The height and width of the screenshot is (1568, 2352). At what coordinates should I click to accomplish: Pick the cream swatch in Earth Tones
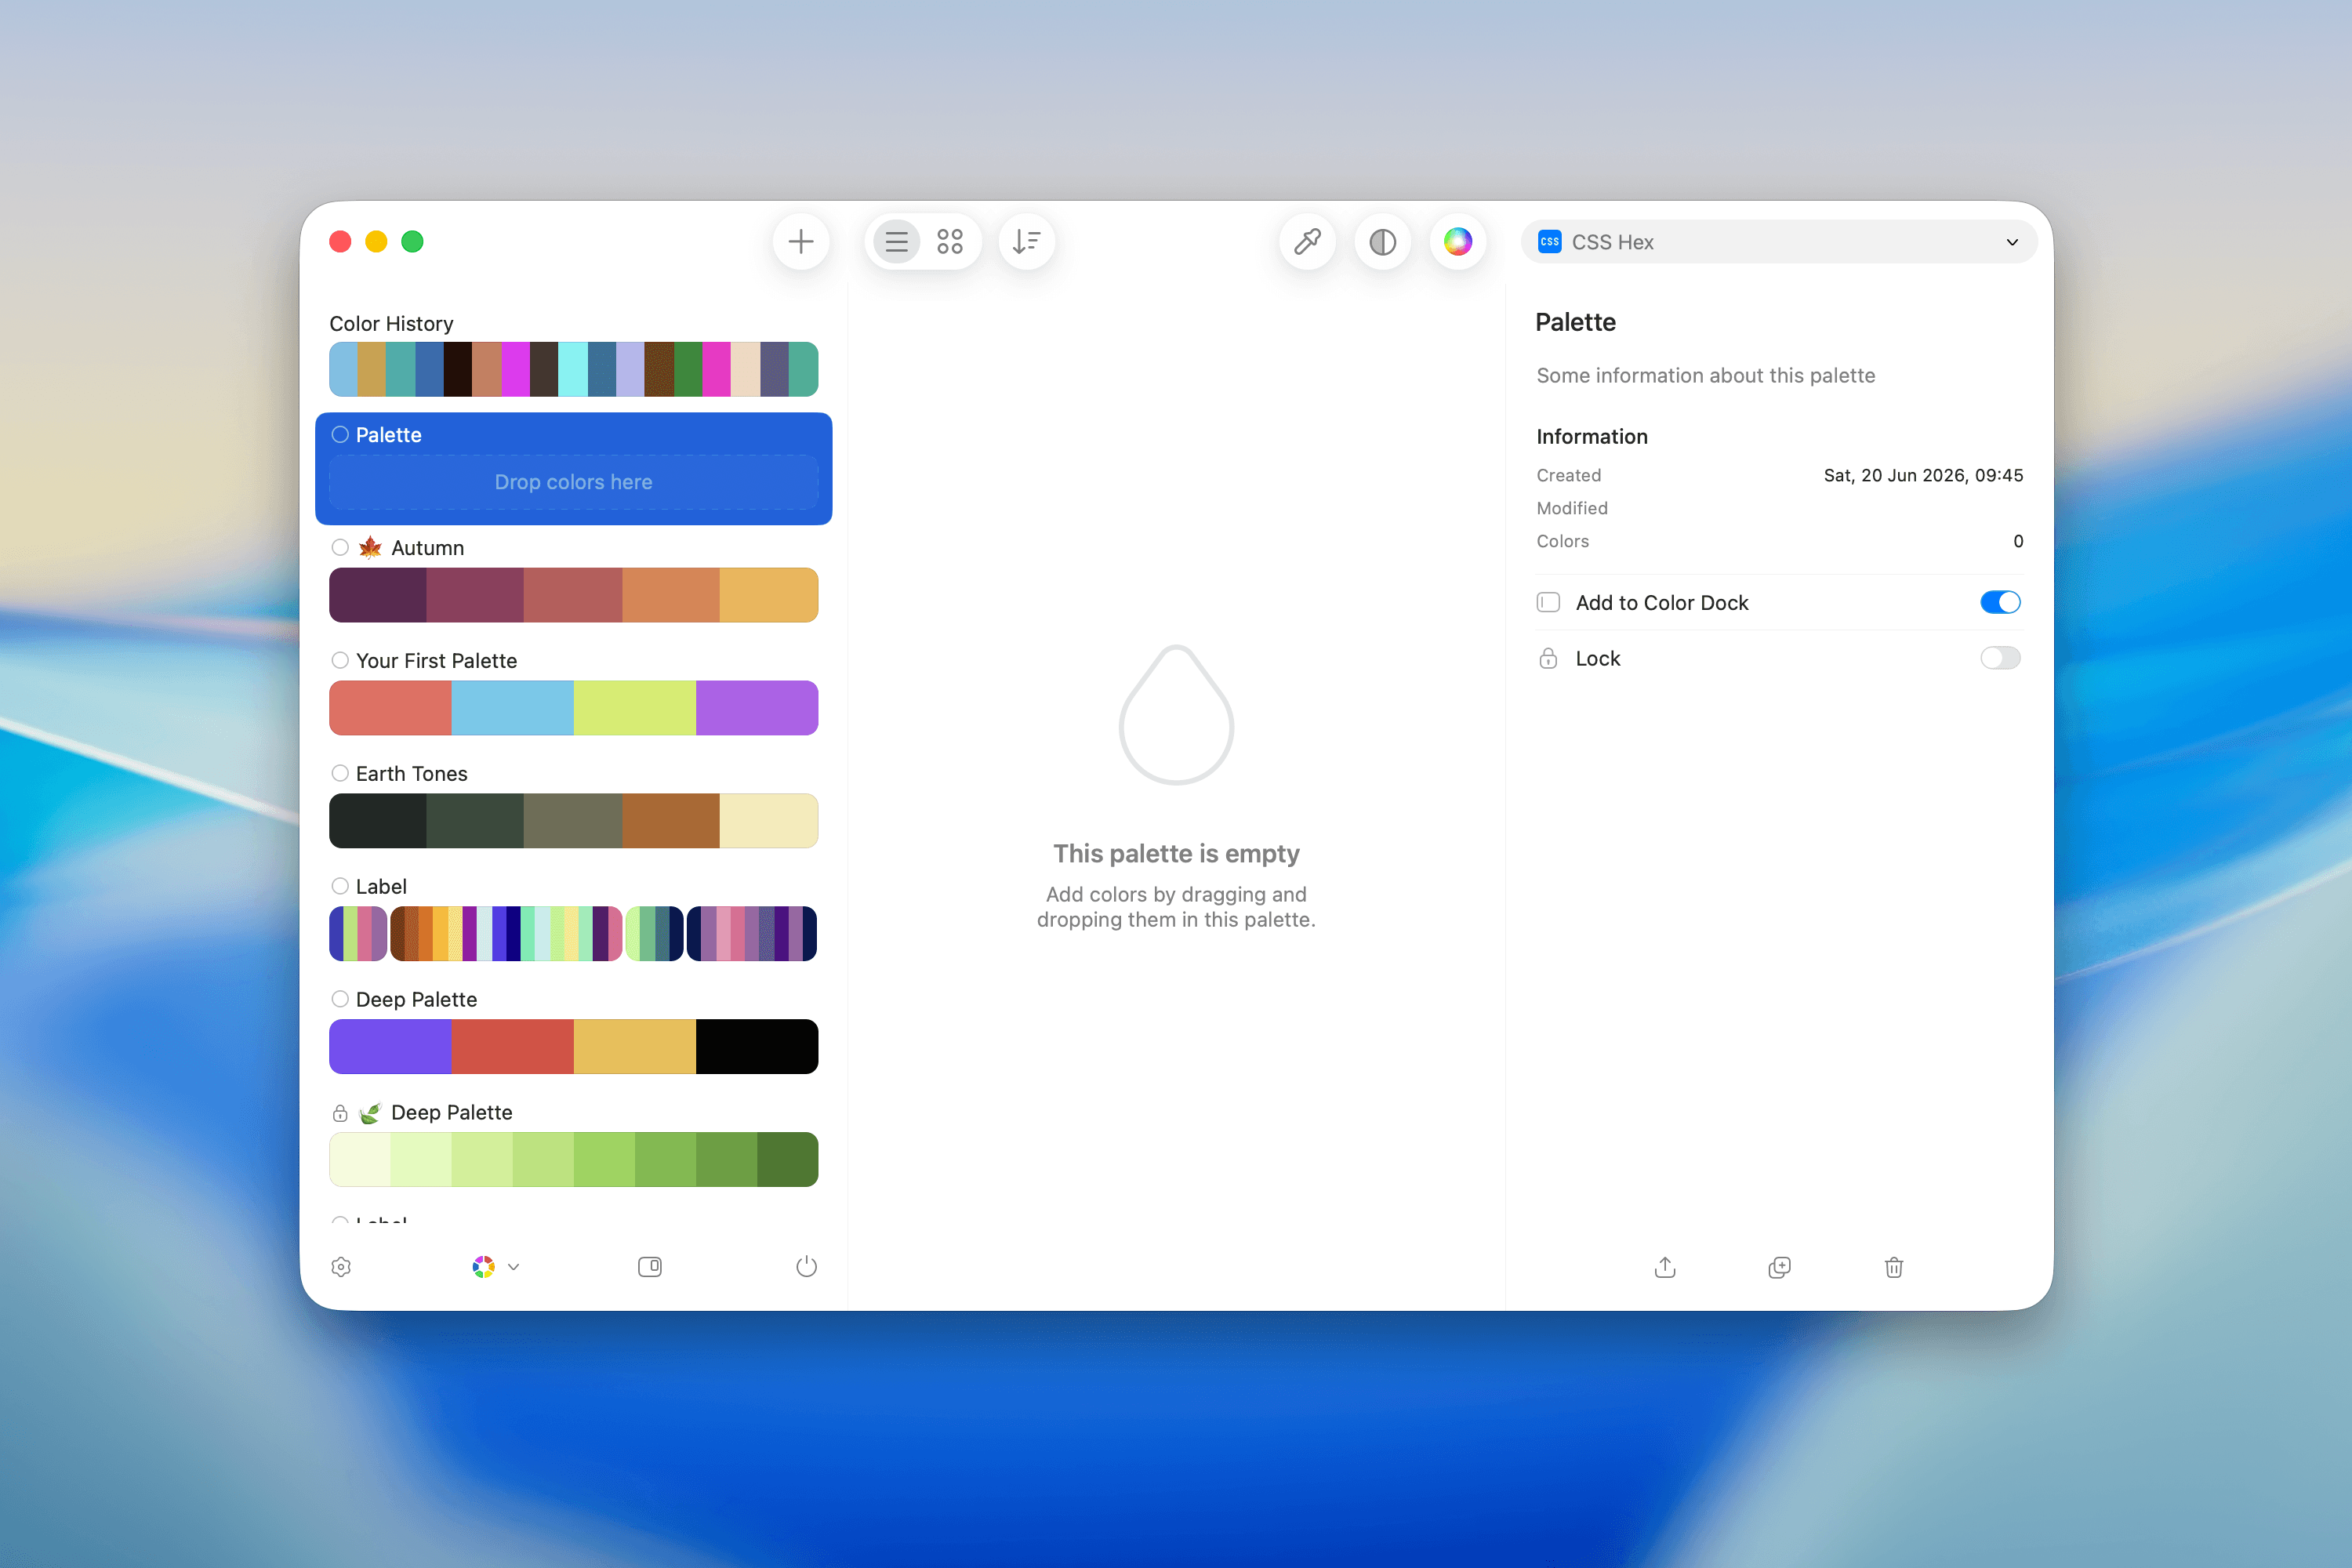[769, 821]
